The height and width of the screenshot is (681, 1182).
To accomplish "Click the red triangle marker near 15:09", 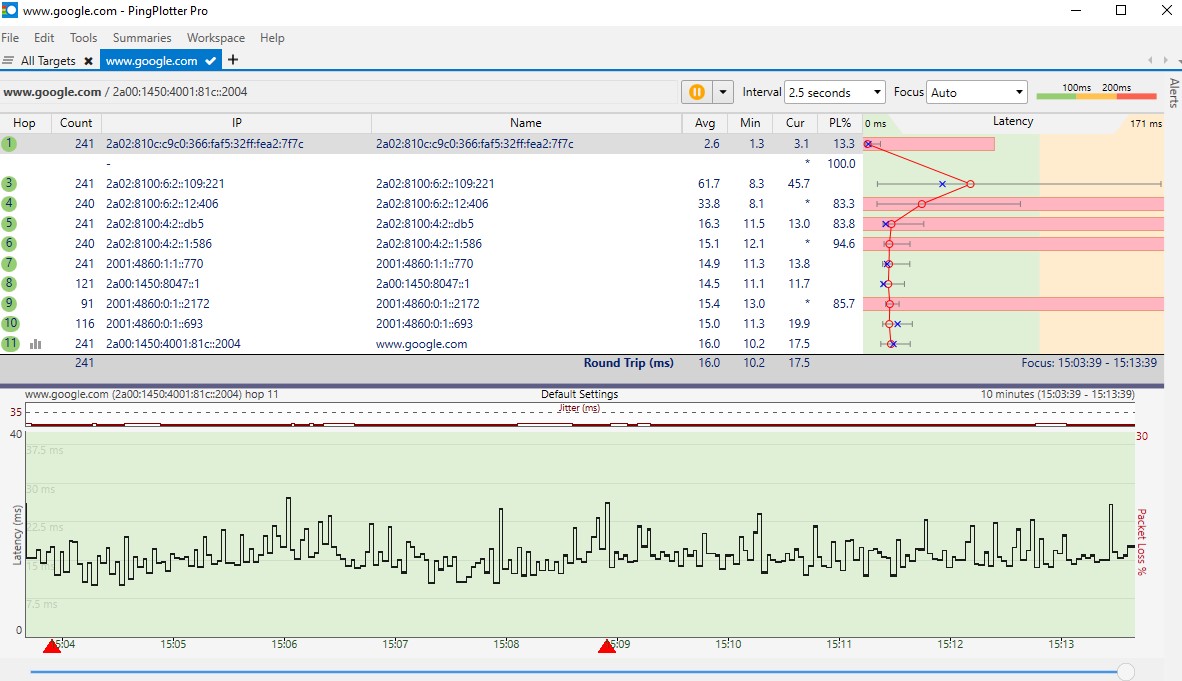I will click(607, 646).
